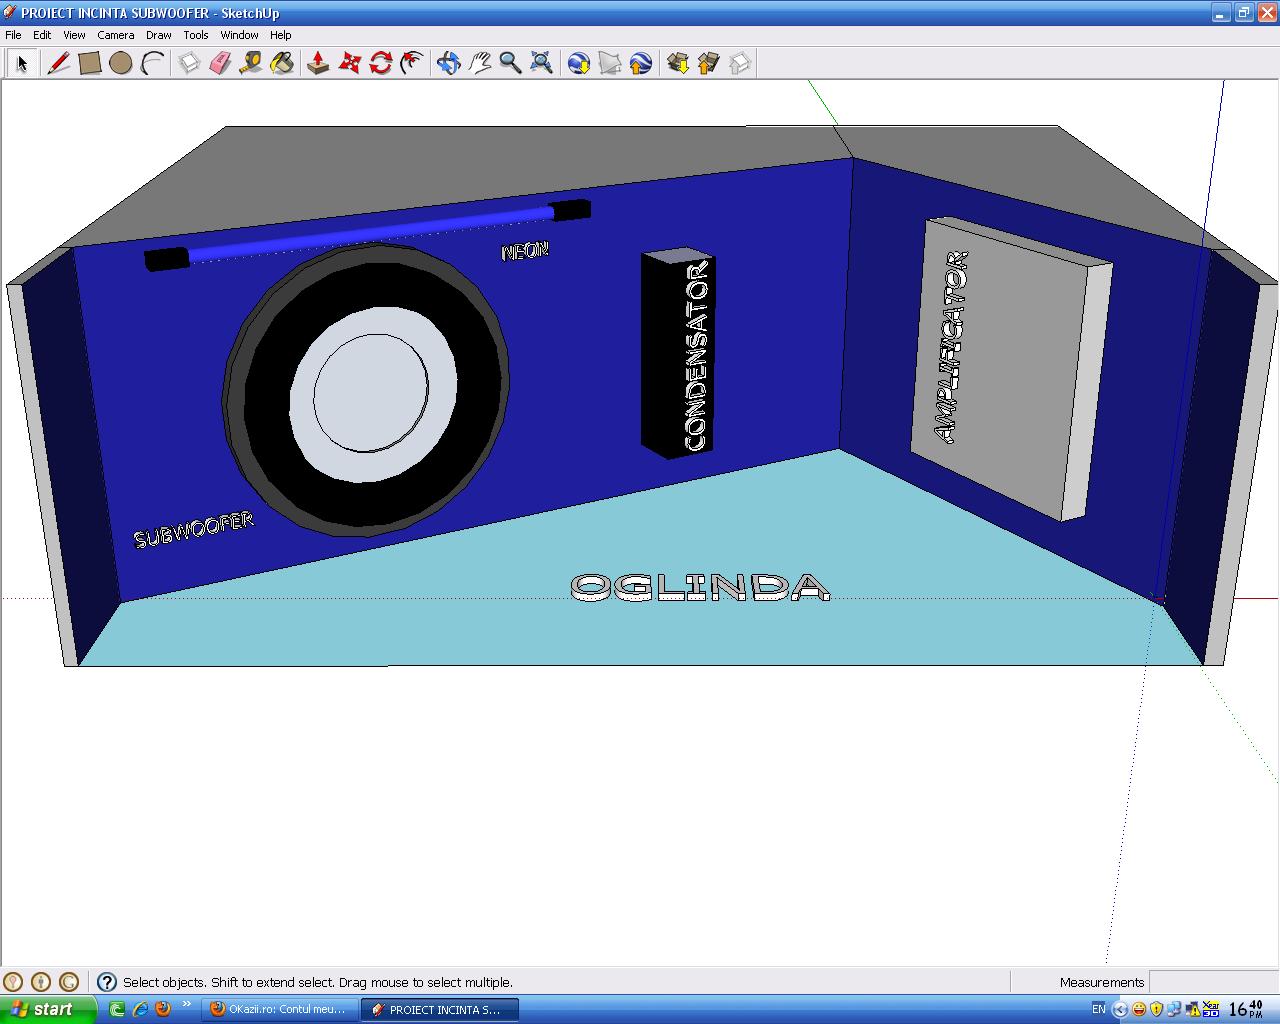1280x1024 pixels.
Task: Open the Camera menu
Action: tap(116, 35)
